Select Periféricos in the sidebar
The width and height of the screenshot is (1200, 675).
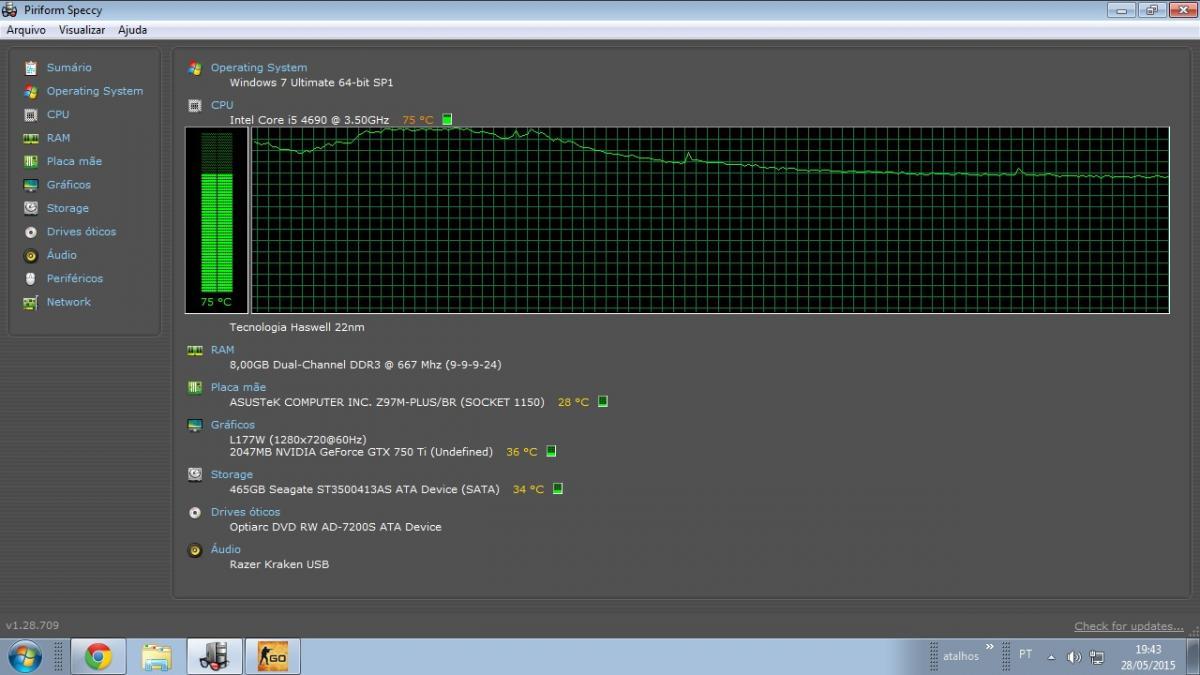75,278
